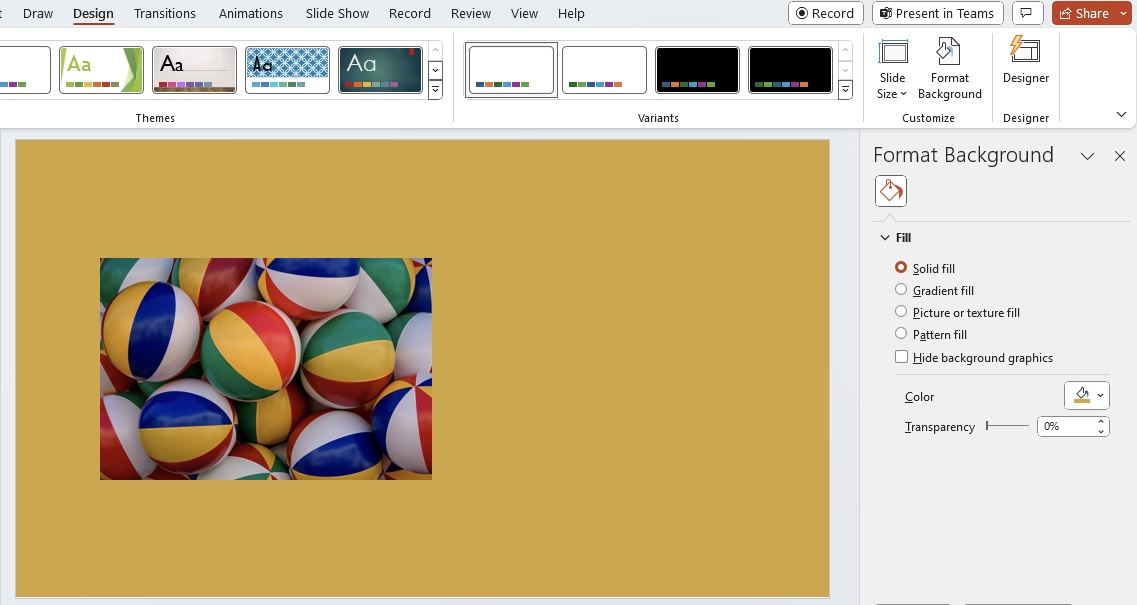
Task: Select the Fill paint bucket tab icon
Action: click(x=890, y=191)
